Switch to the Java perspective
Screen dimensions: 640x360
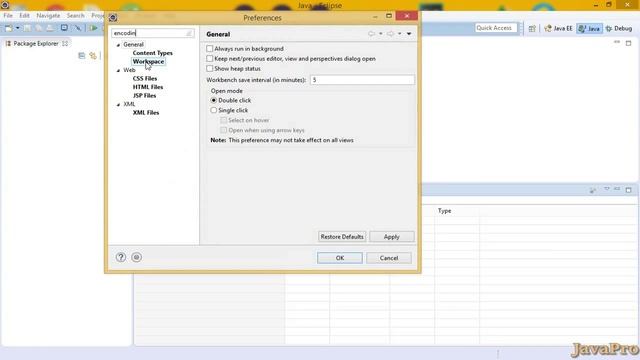589,29
